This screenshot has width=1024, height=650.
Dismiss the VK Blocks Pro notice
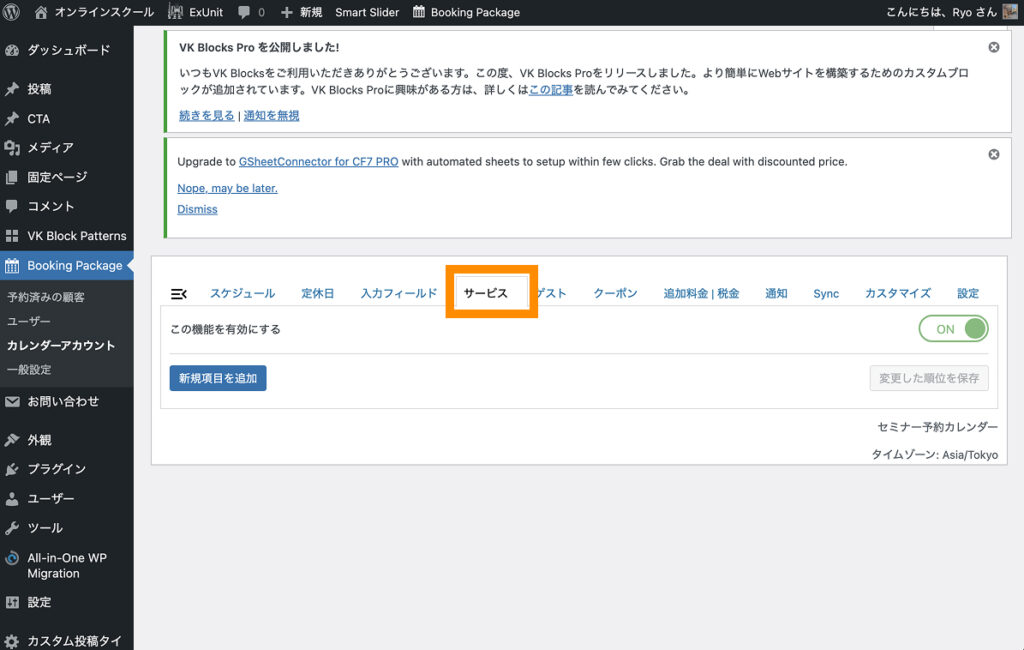point(993,47)
